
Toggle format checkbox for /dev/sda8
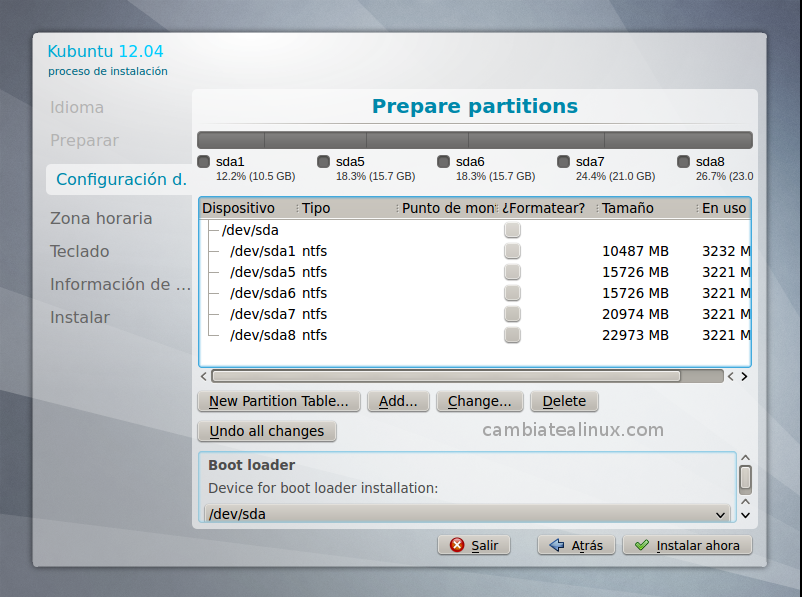(x=512, y=335)
